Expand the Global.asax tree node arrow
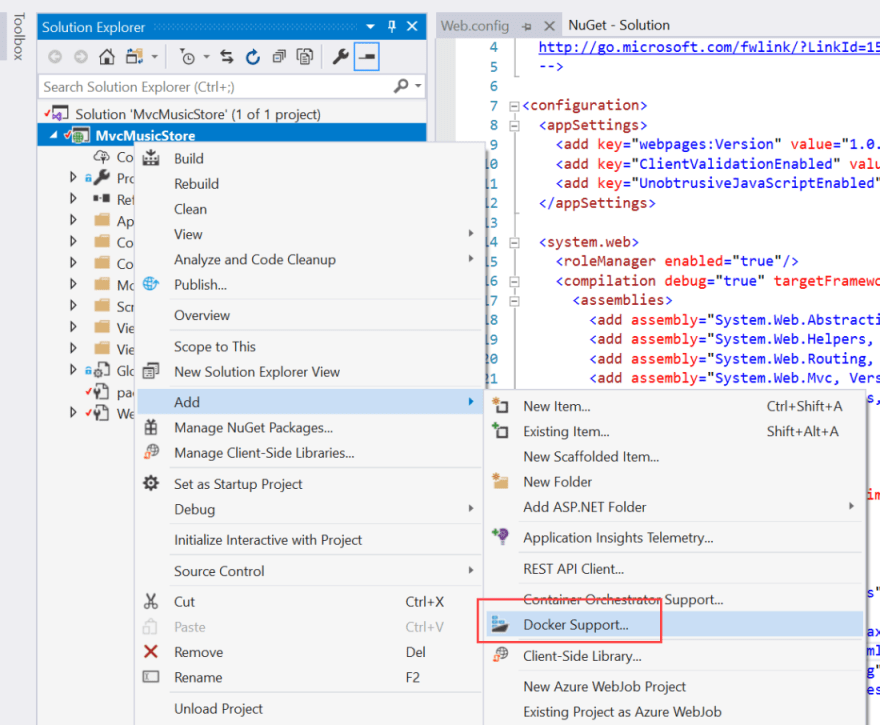Viewport: 880px width, 725px height. [x=73, y=369]
